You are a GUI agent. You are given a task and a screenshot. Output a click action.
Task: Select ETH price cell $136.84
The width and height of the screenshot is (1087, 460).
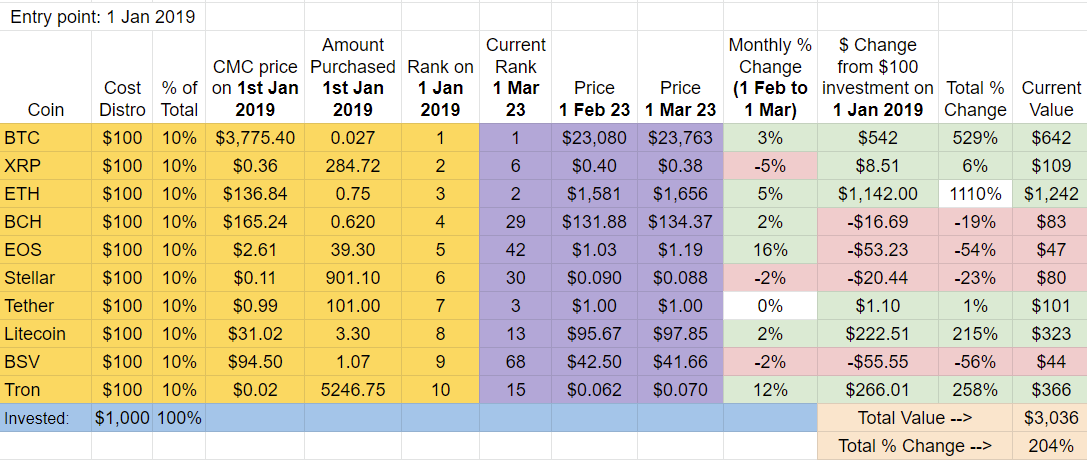coord(254,194)
